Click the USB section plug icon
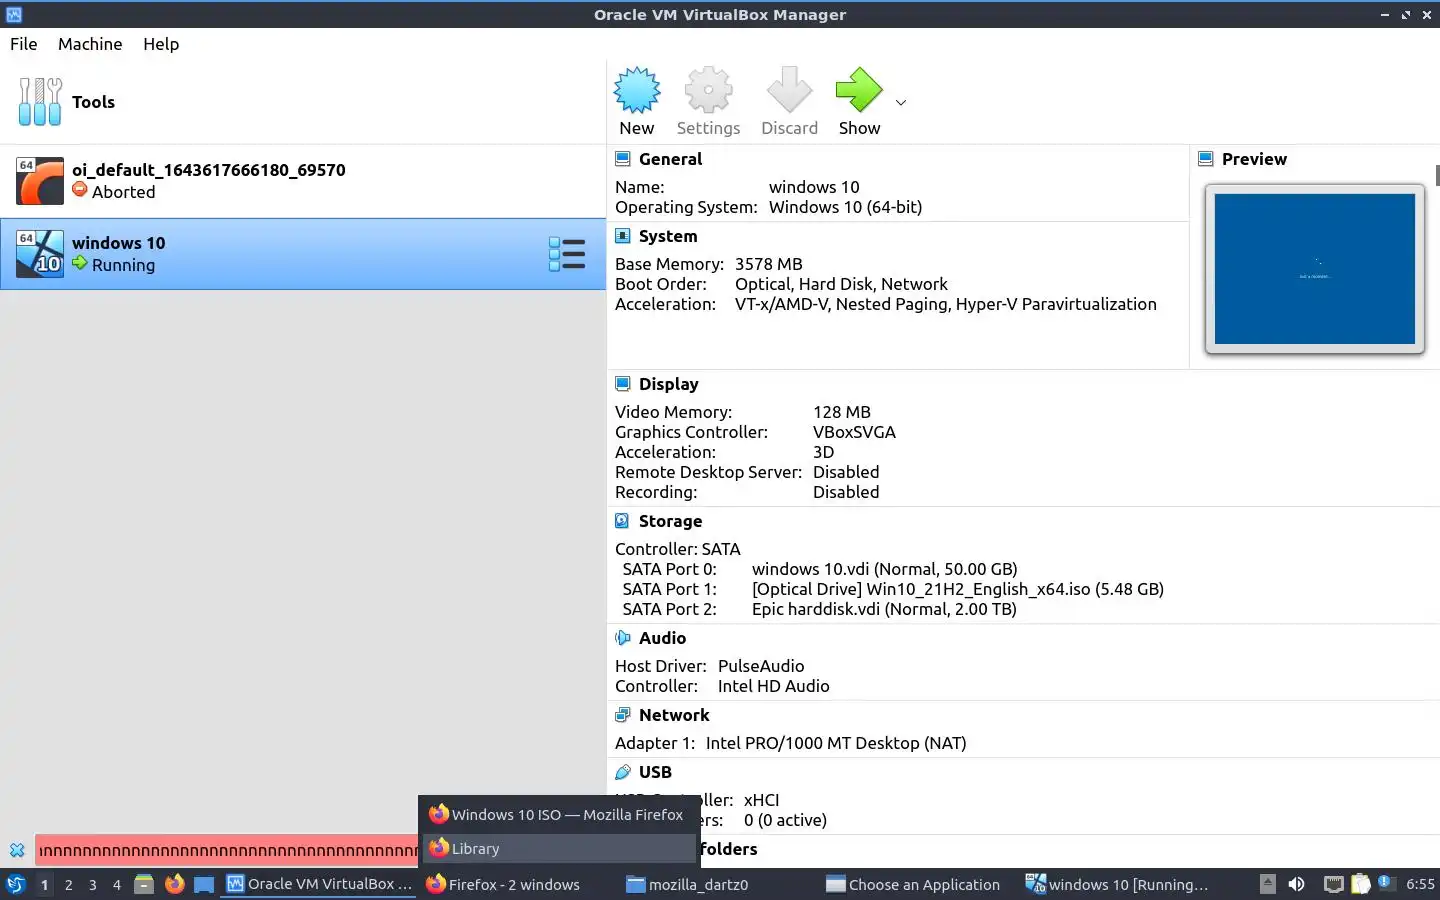This screenshot has width=1440, height=900. point(623,772)
